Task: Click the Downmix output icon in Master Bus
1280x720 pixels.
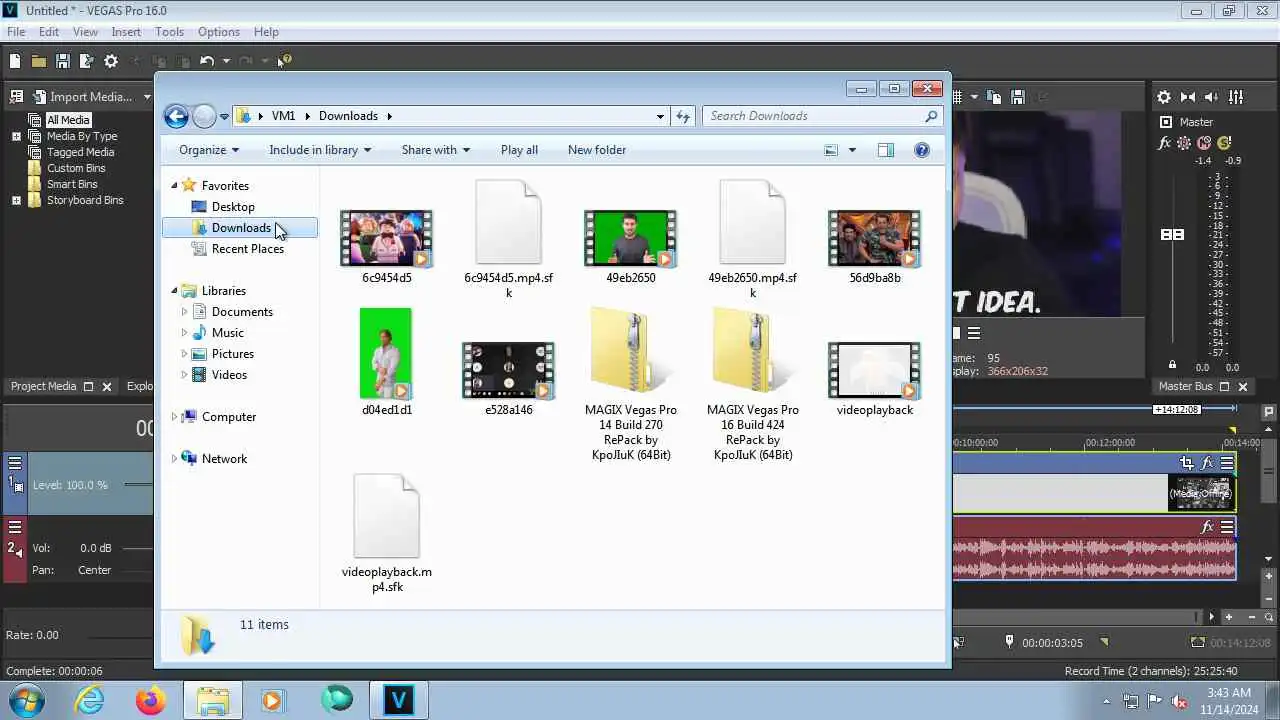Action: tap(1188, 97)
